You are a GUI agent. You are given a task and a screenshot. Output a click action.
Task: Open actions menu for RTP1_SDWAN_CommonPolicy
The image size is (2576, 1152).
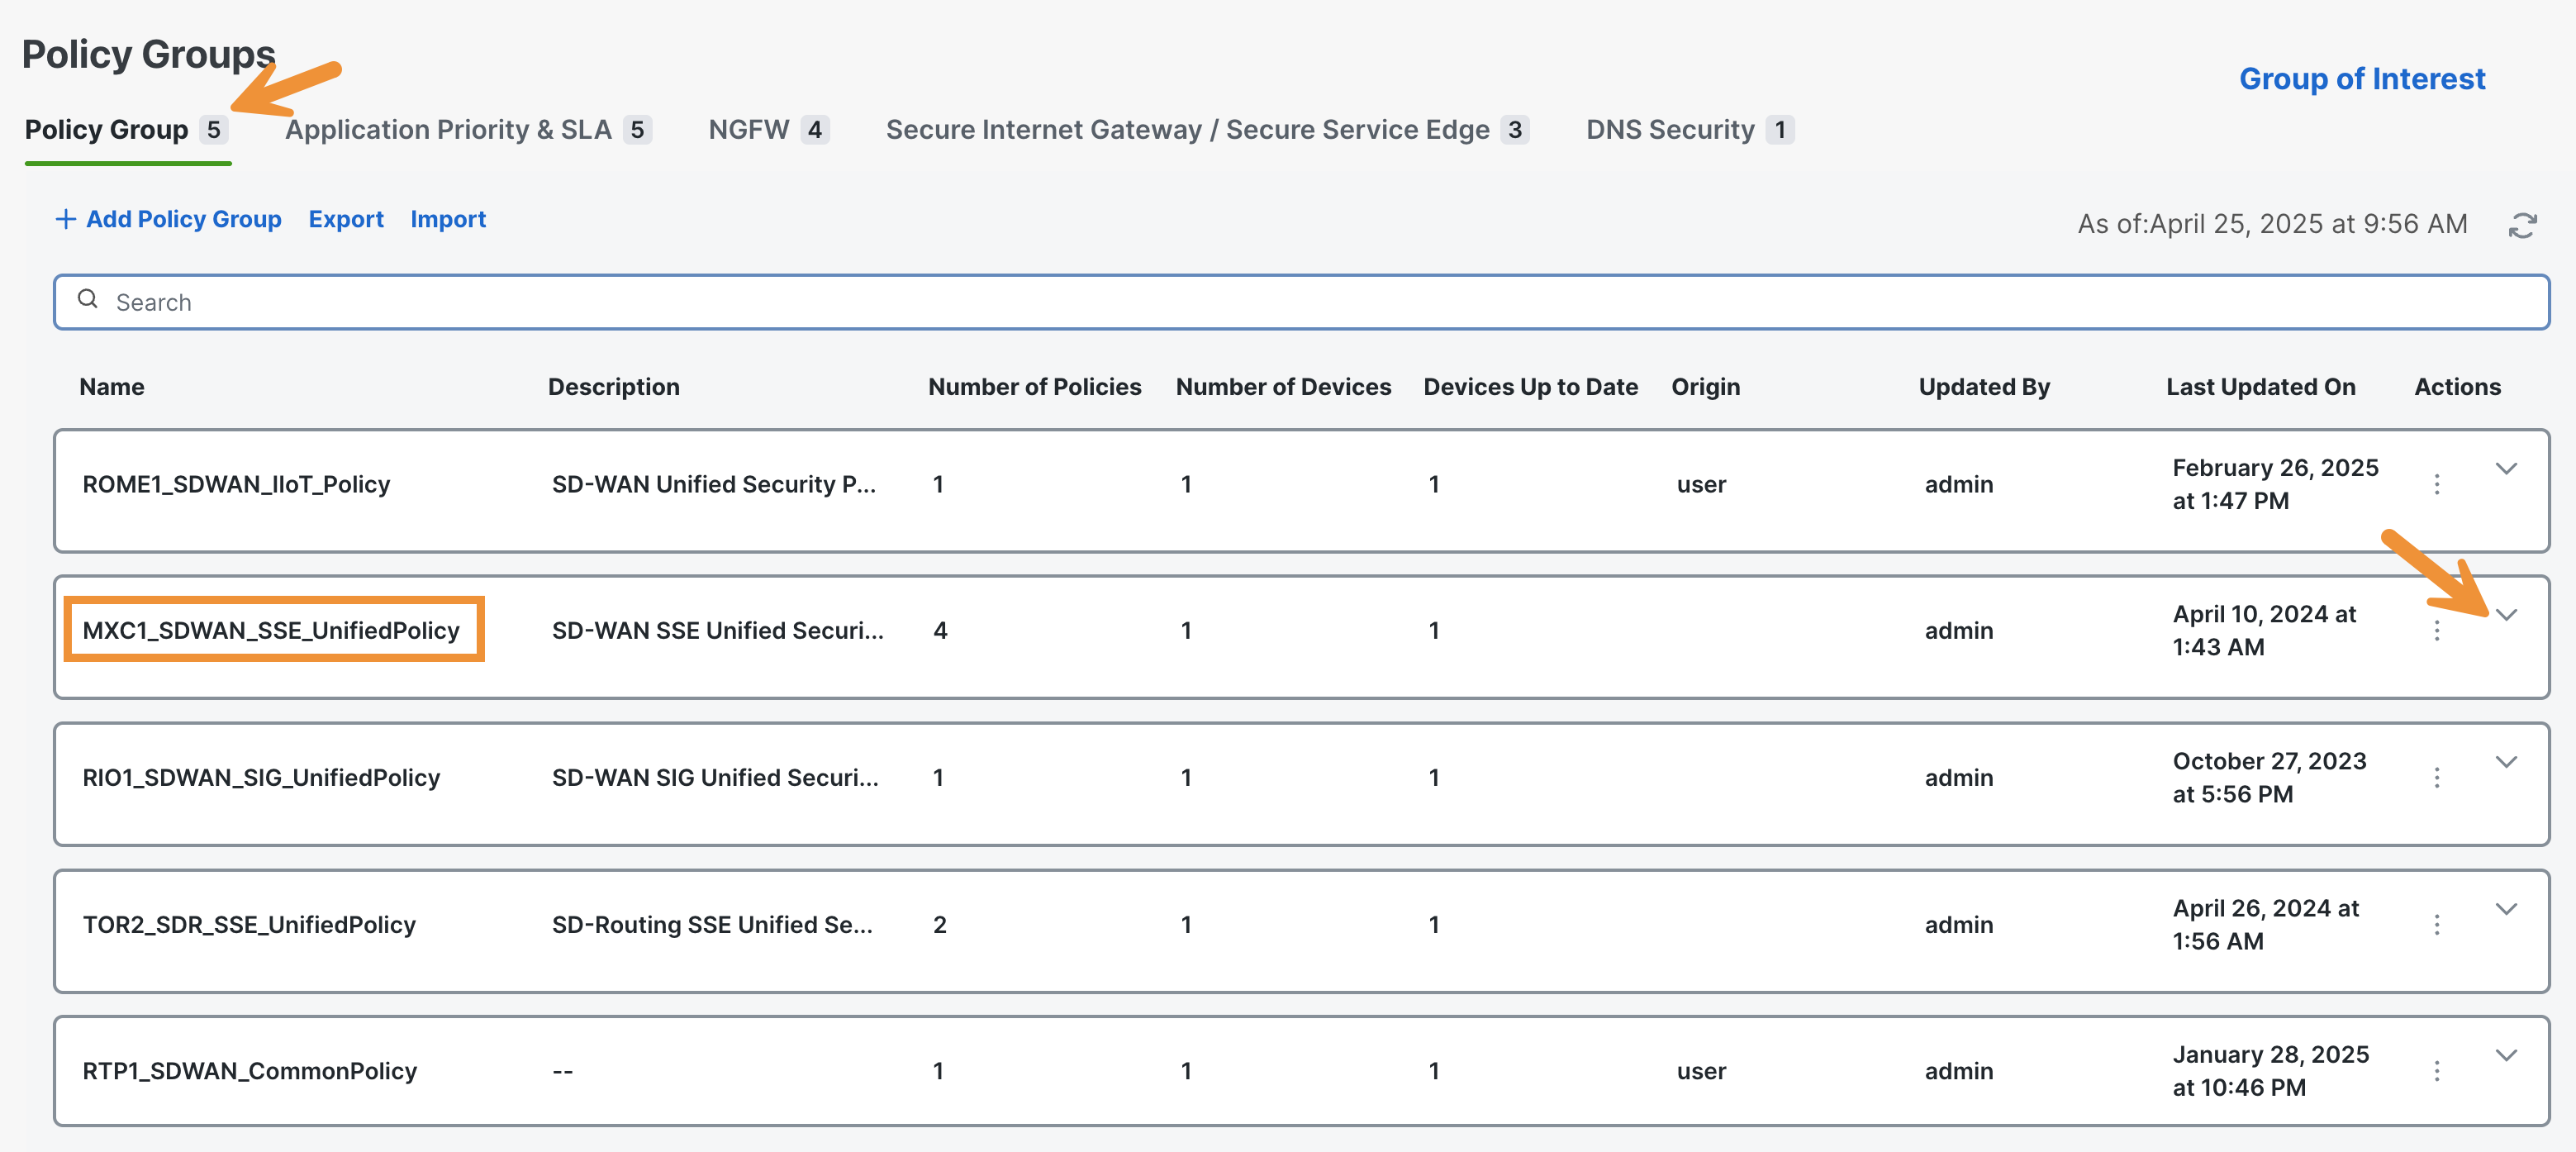(2437, 1071)
